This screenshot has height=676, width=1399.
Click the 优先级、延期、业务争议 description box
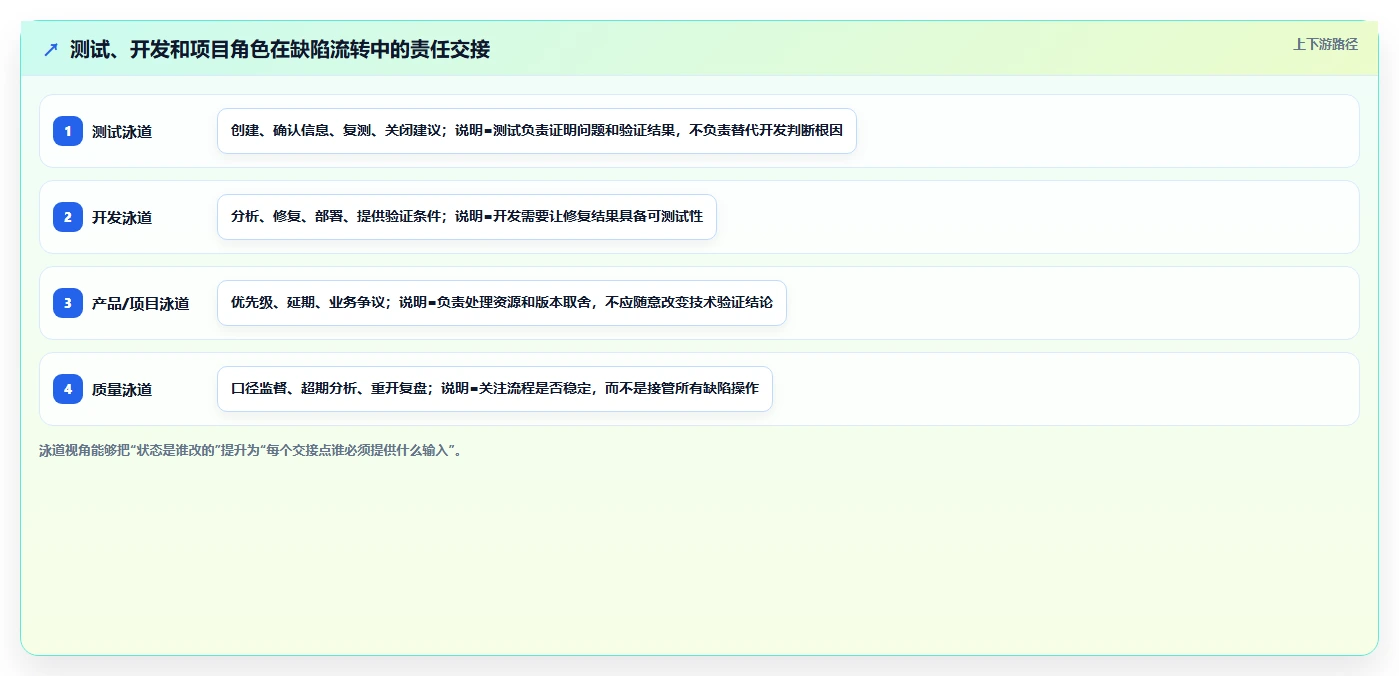pos(502,303)
